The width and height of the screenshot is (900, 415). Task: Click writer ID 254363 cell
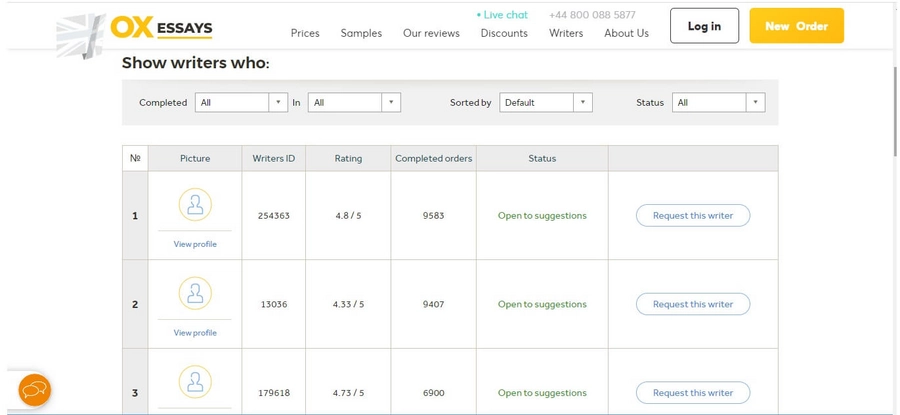click(274, 216)
